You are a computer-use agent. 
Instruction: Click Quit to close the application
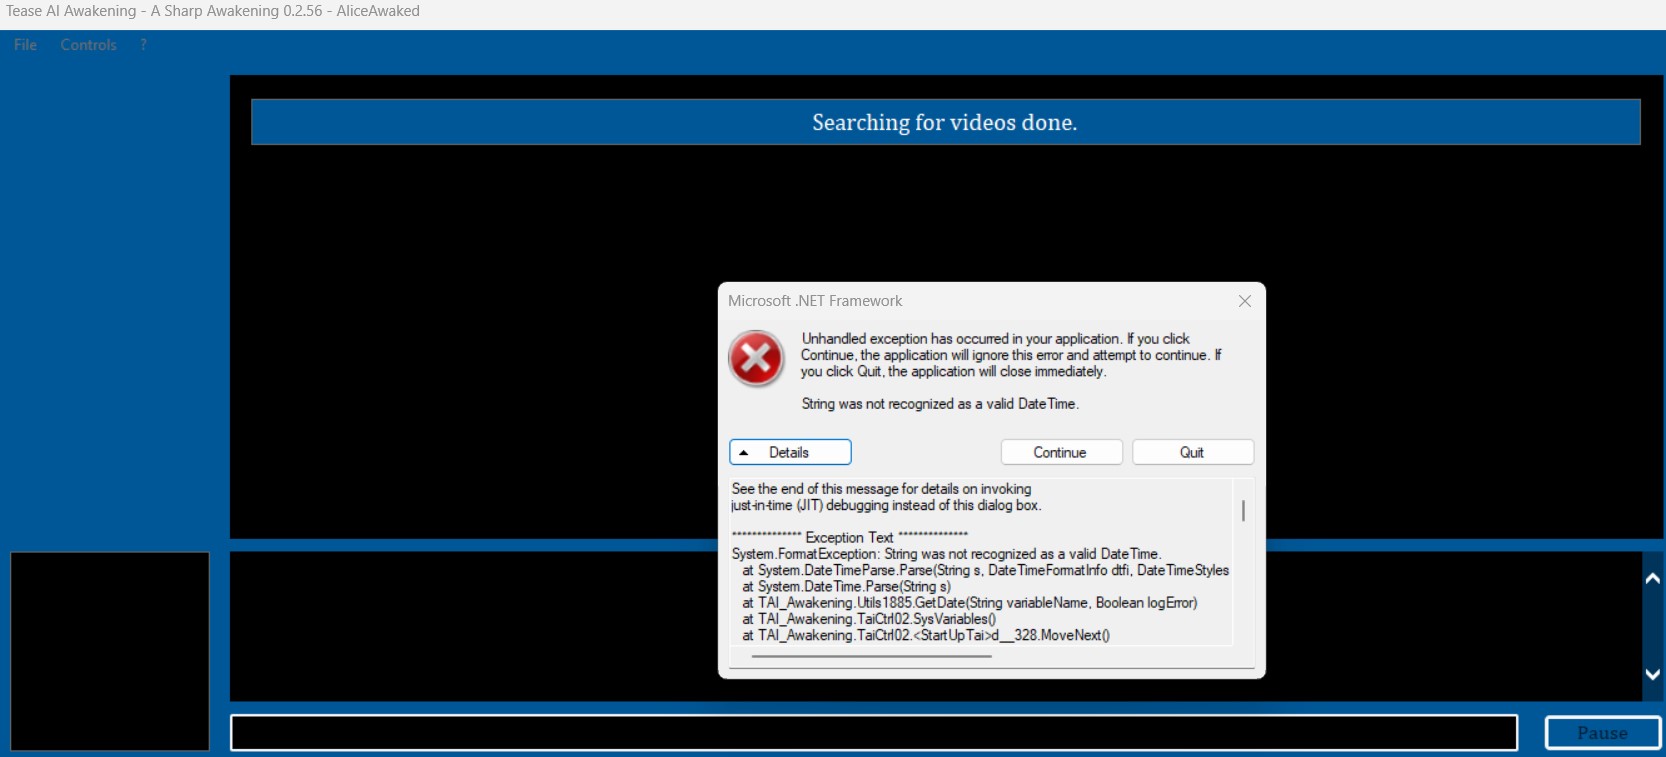point(1192,452)
